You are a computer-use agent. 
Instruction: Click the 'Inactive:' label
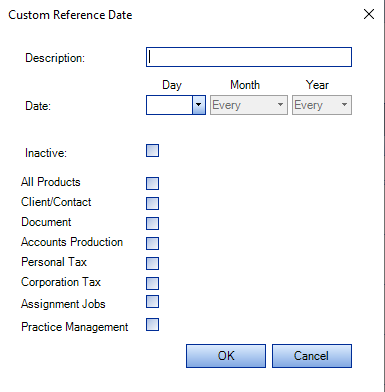[46, 153]
